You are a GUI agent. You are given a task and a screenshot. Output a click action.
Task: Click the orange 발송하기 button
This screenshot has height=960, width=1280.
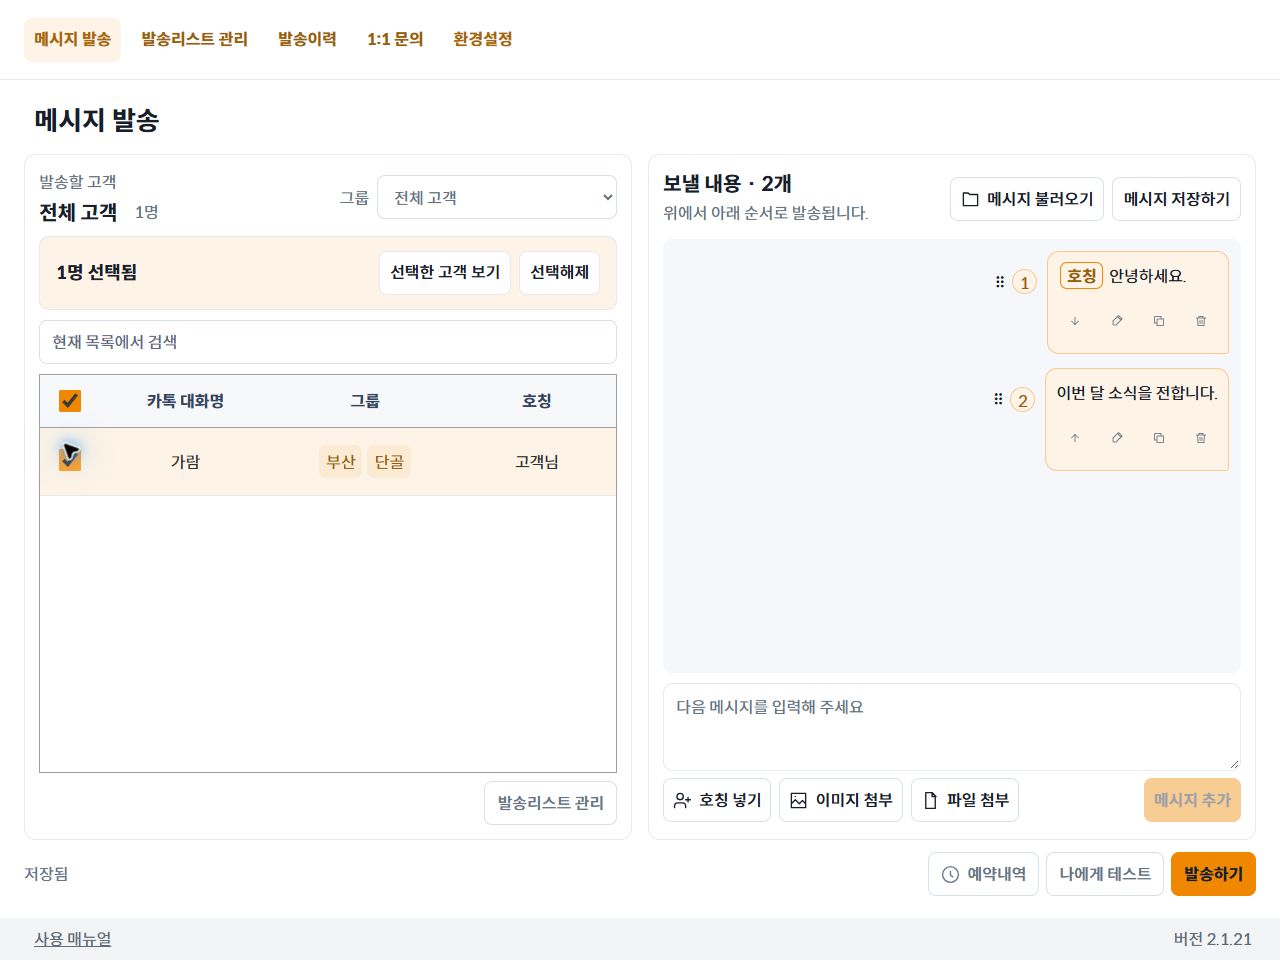click(1213, 874)
